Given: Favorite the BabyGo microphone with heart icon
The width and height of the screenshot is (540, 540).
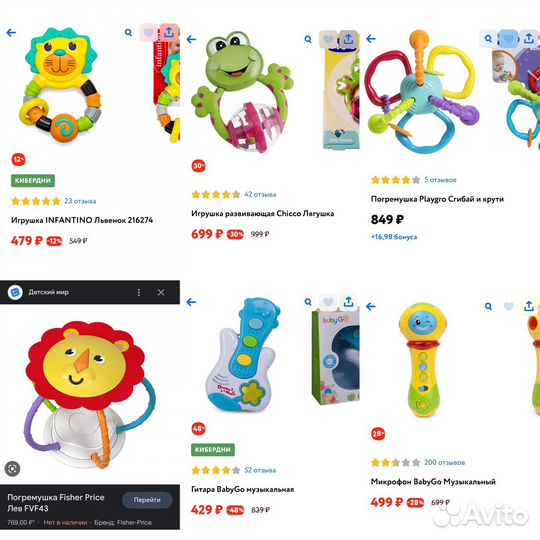Looking at the screenshot, I should (x=509, y=306).
